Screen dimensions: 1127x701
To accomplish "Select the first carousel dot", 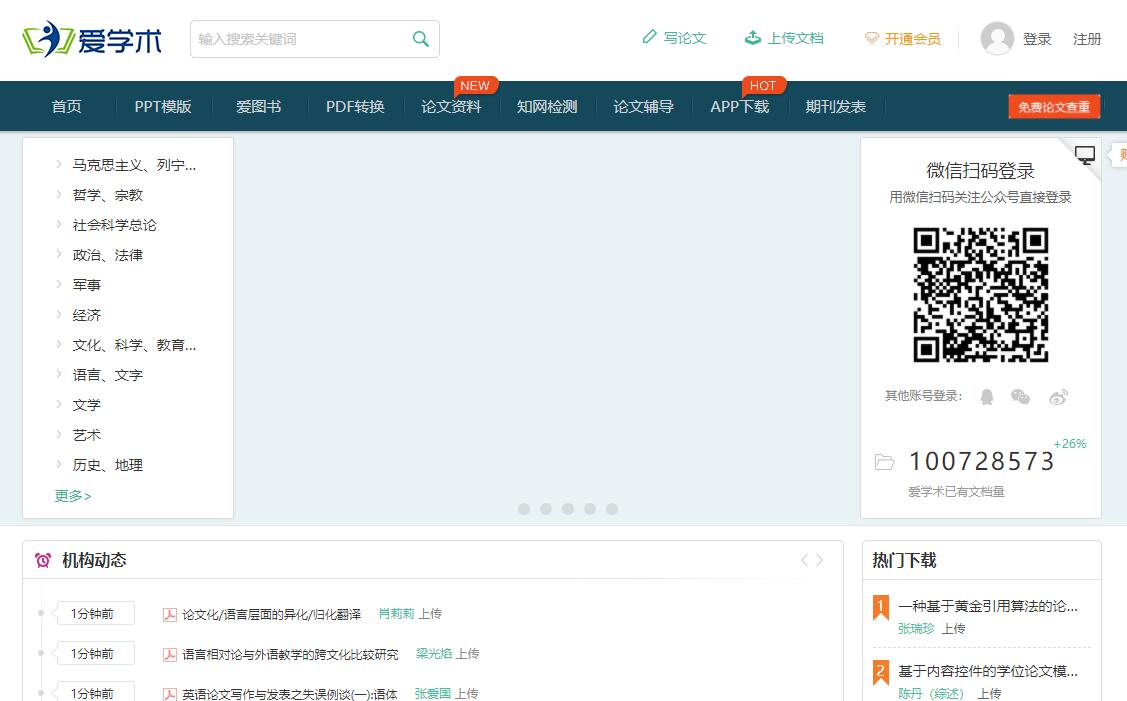I will 524,509.
